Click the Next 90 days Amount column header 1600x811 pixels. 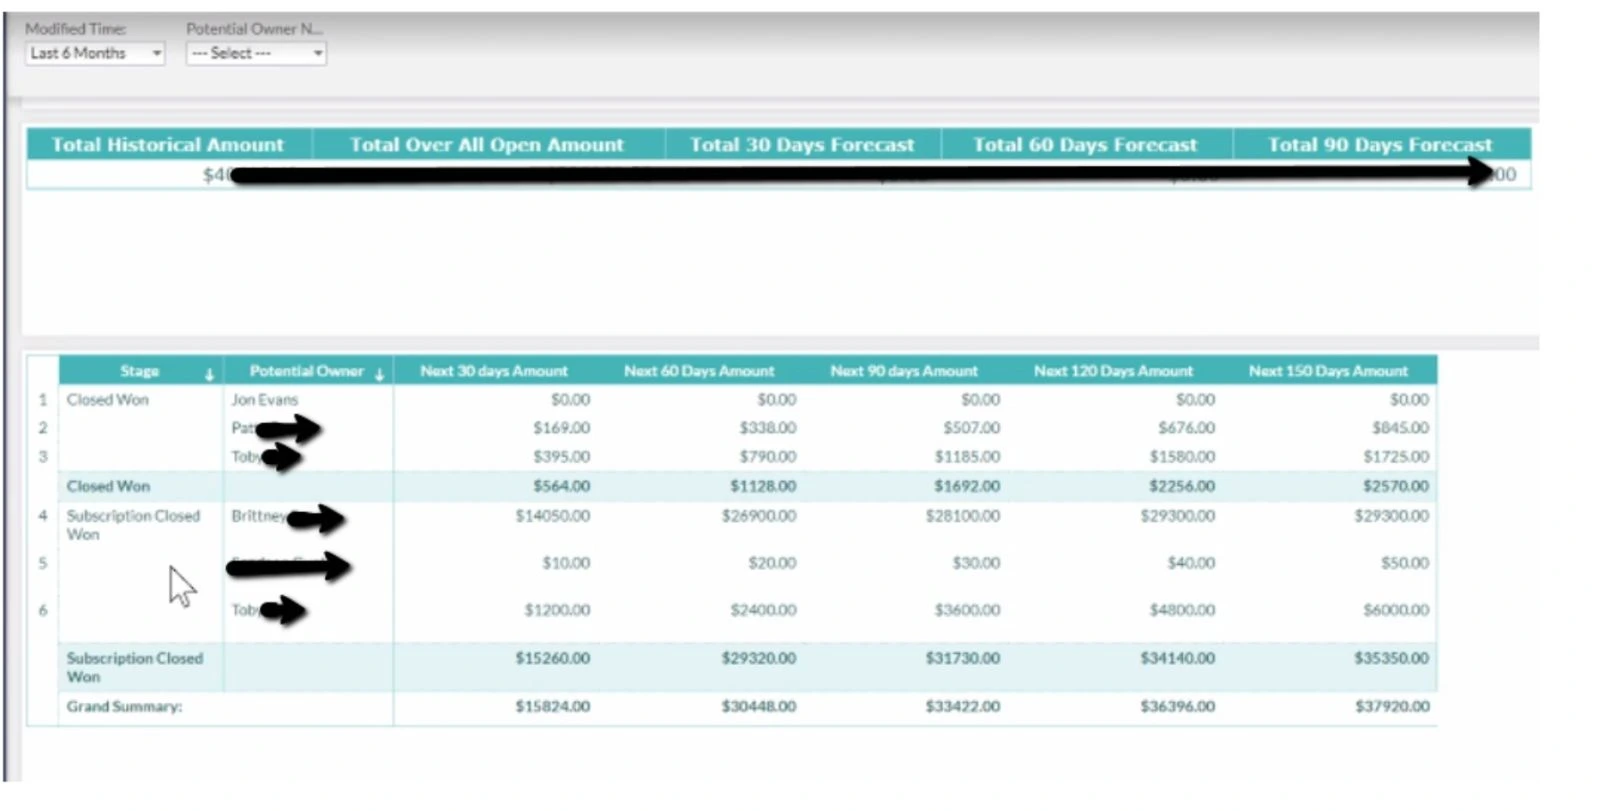903,371
